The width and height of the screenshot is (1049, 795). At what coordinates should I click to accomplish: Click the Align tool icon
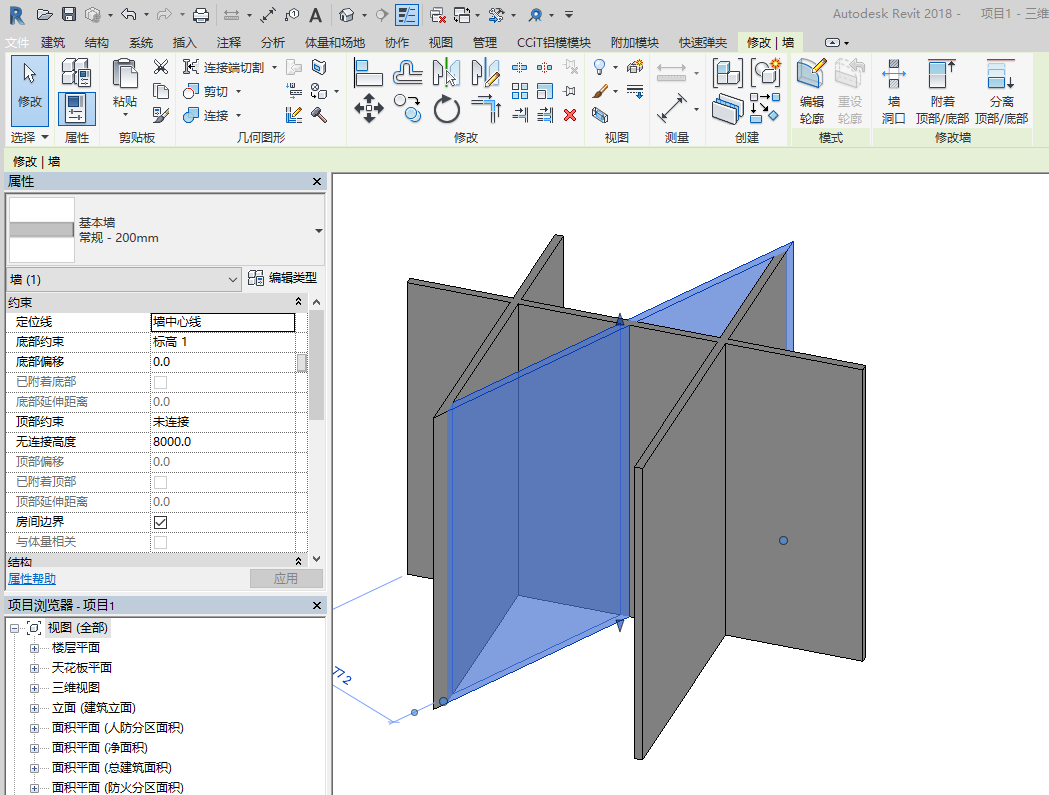[x=368, y=72]
